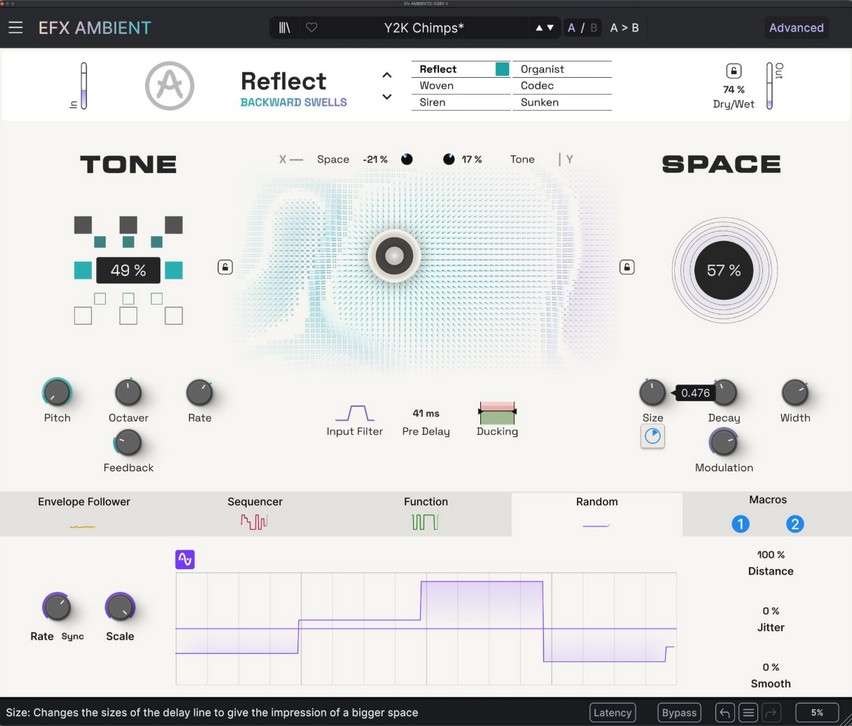Toggle the Rate Sync label
This screenshot has width=852, height=726.
click(x=72, y=636)
